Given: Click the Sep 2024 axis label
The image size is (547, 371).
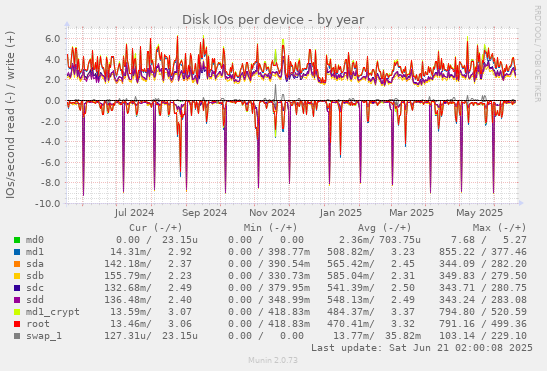Looking at the screenshot, I should [x=204, y=213].
